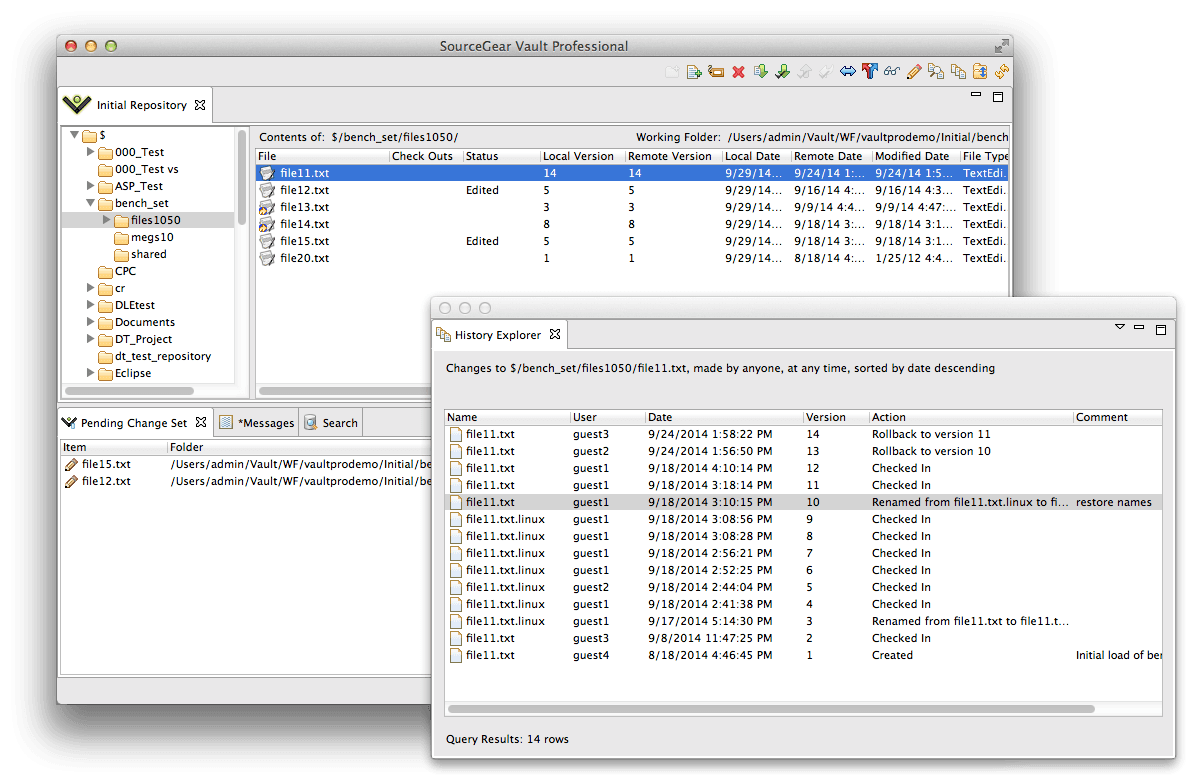Image resolution: width=1190 pixels, height=783 pixels.
Task: Expand the DT_Project folder node
Action: click(90, 339)
